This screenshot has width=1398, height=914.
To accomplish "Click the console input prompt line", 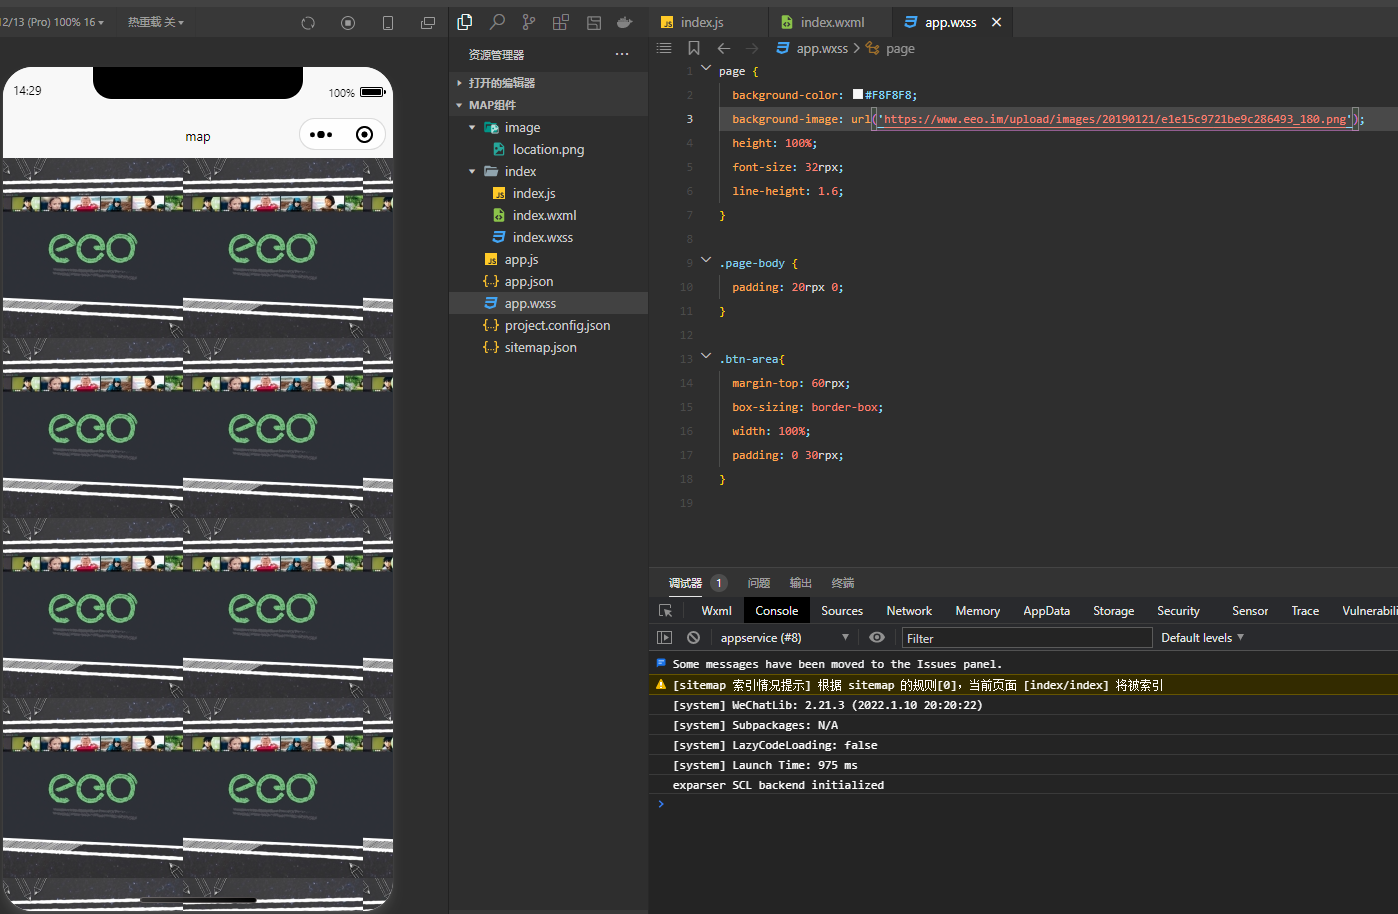I will (x=1023, y=804).
